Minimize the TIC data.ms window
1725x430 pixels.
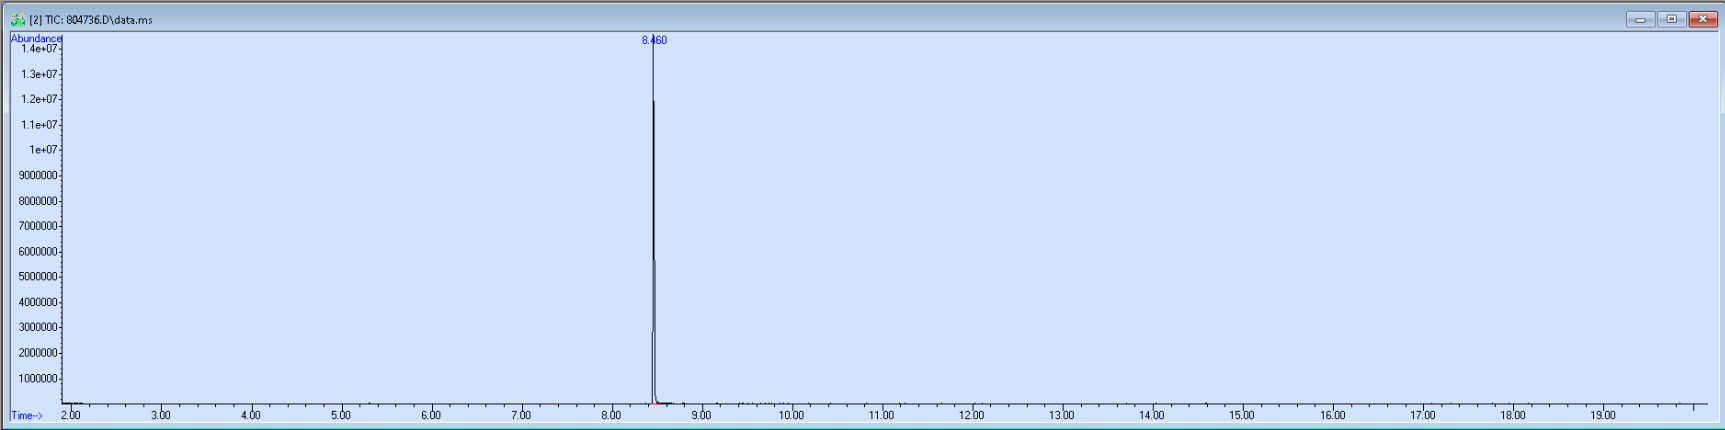pos(1640,19)
